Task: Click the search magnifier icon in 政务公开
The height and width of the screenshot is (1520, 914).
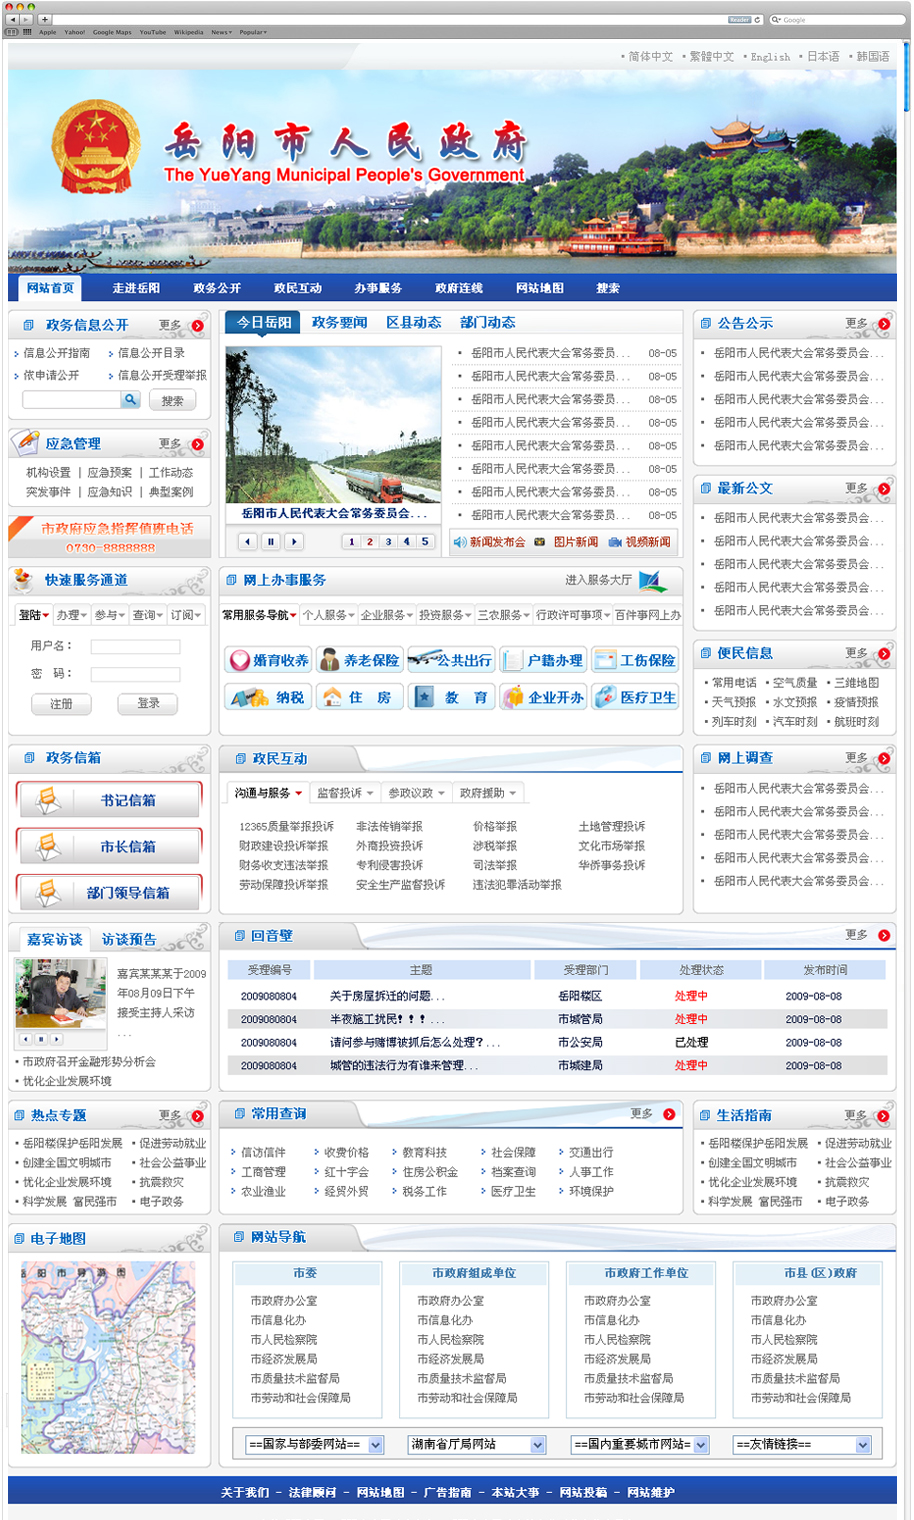Action: point(130,400)
